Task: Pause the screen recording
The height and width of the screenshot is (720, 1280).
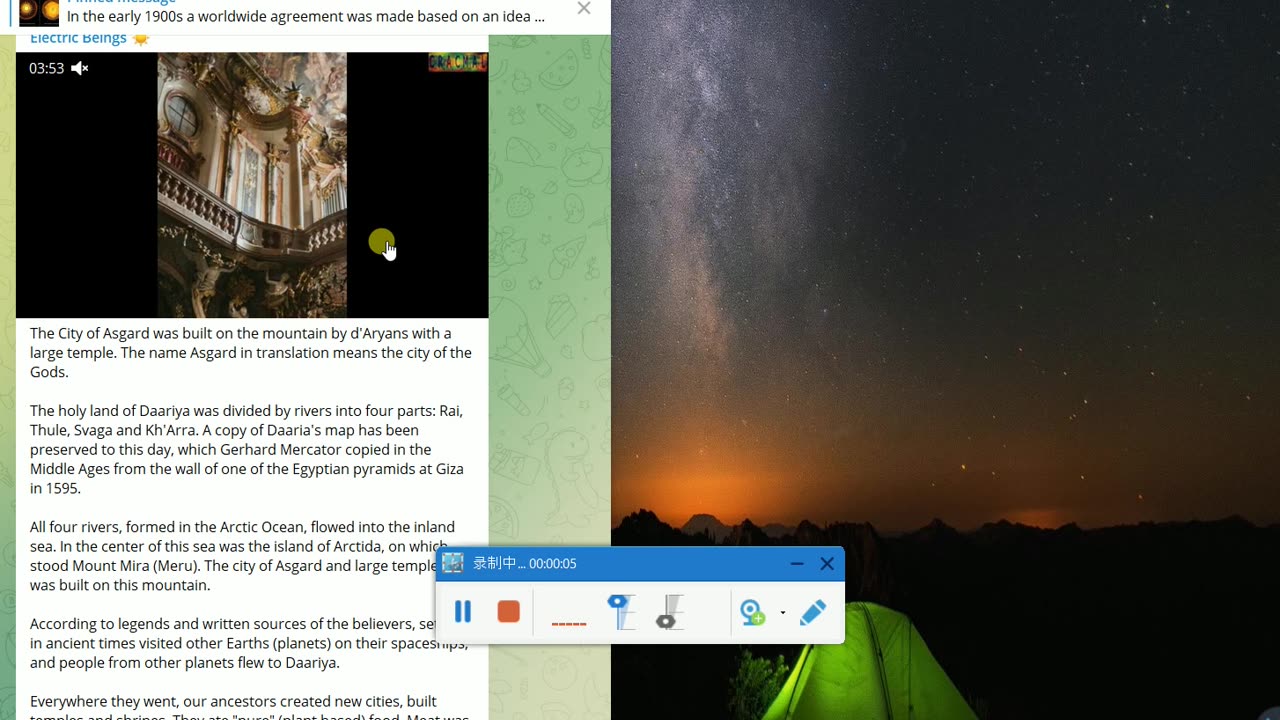Action: click(x=462, y=611)
